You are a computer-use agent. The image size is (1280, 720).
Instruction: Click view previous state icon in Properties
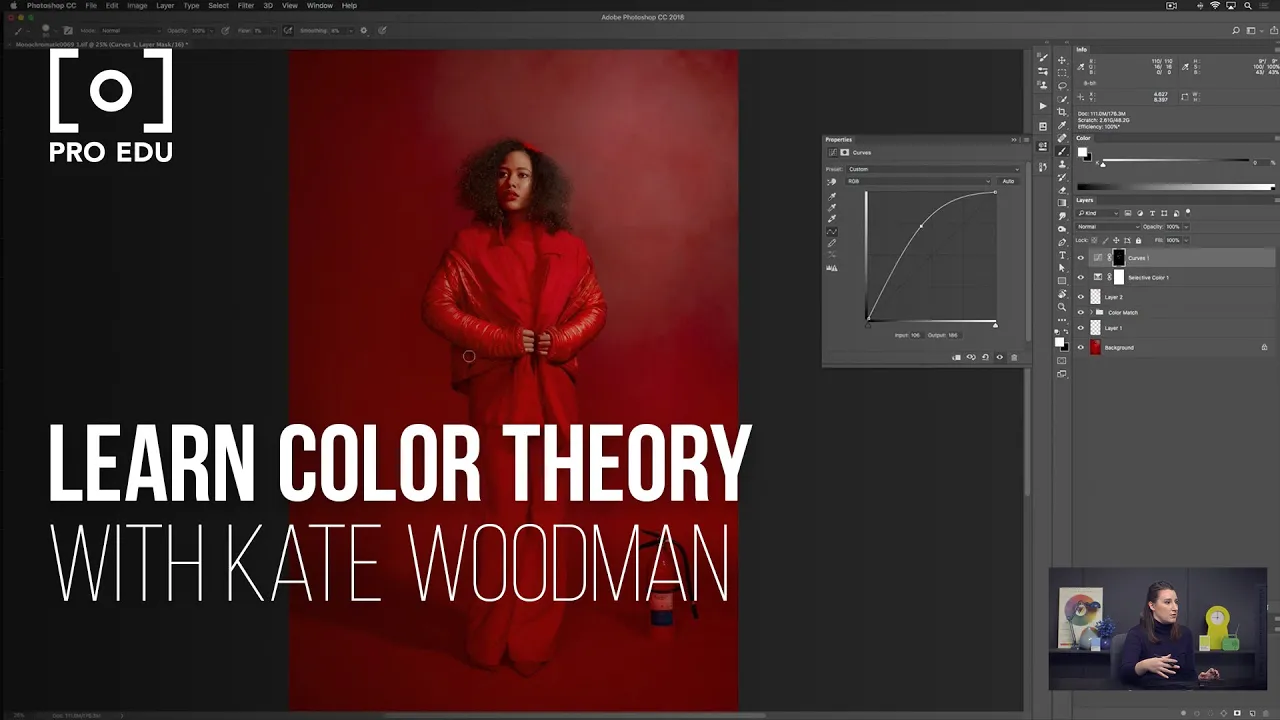[971, 357]
